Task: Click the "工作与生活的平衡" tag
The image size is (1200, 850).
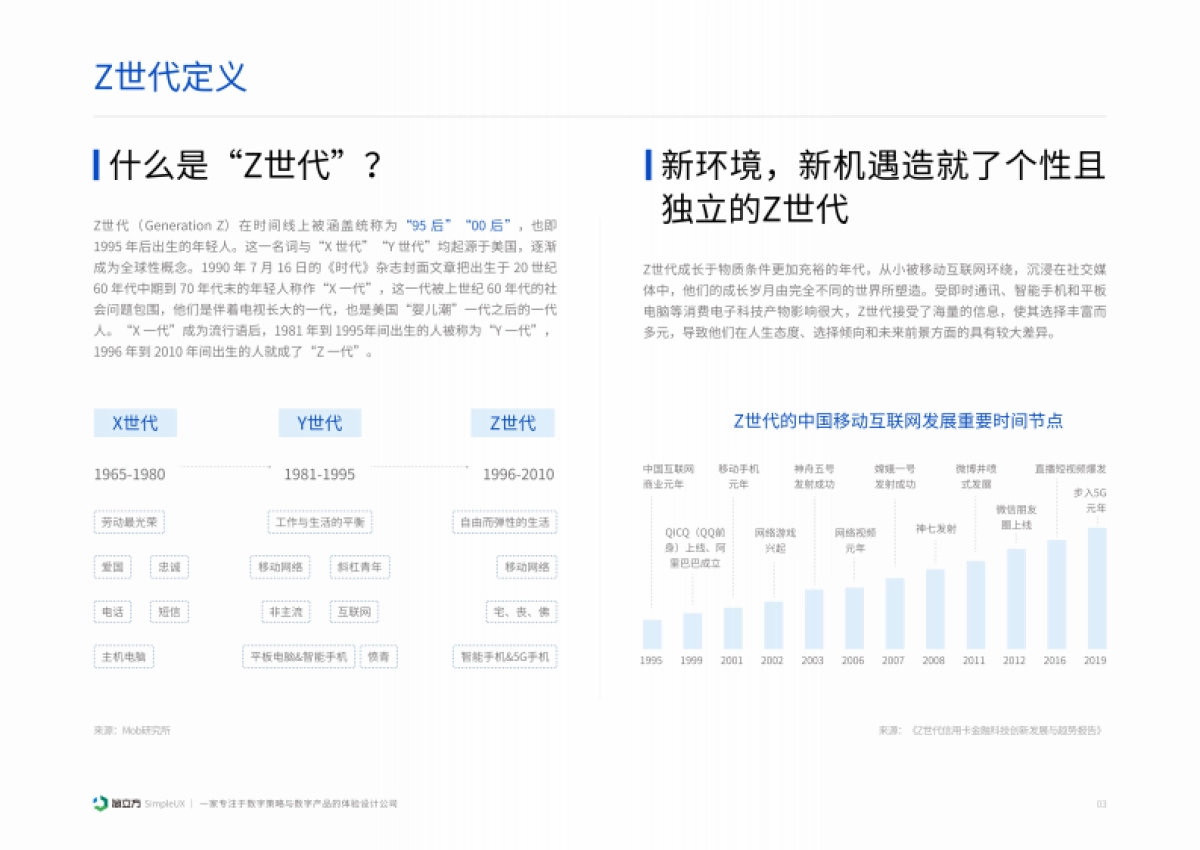Action: 319,522
